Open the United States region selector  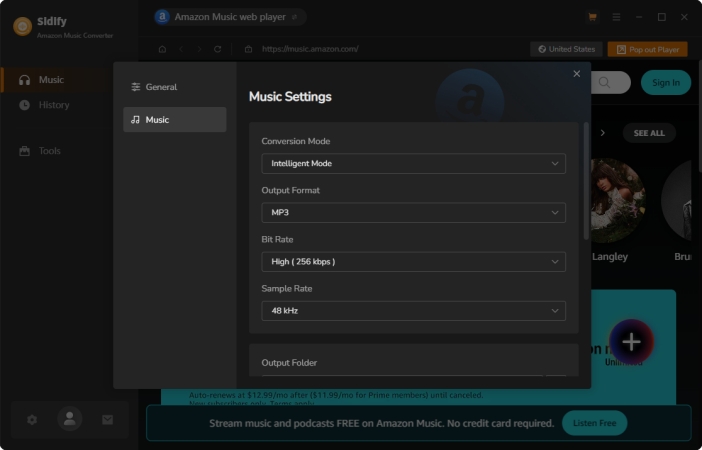[567, 49]
